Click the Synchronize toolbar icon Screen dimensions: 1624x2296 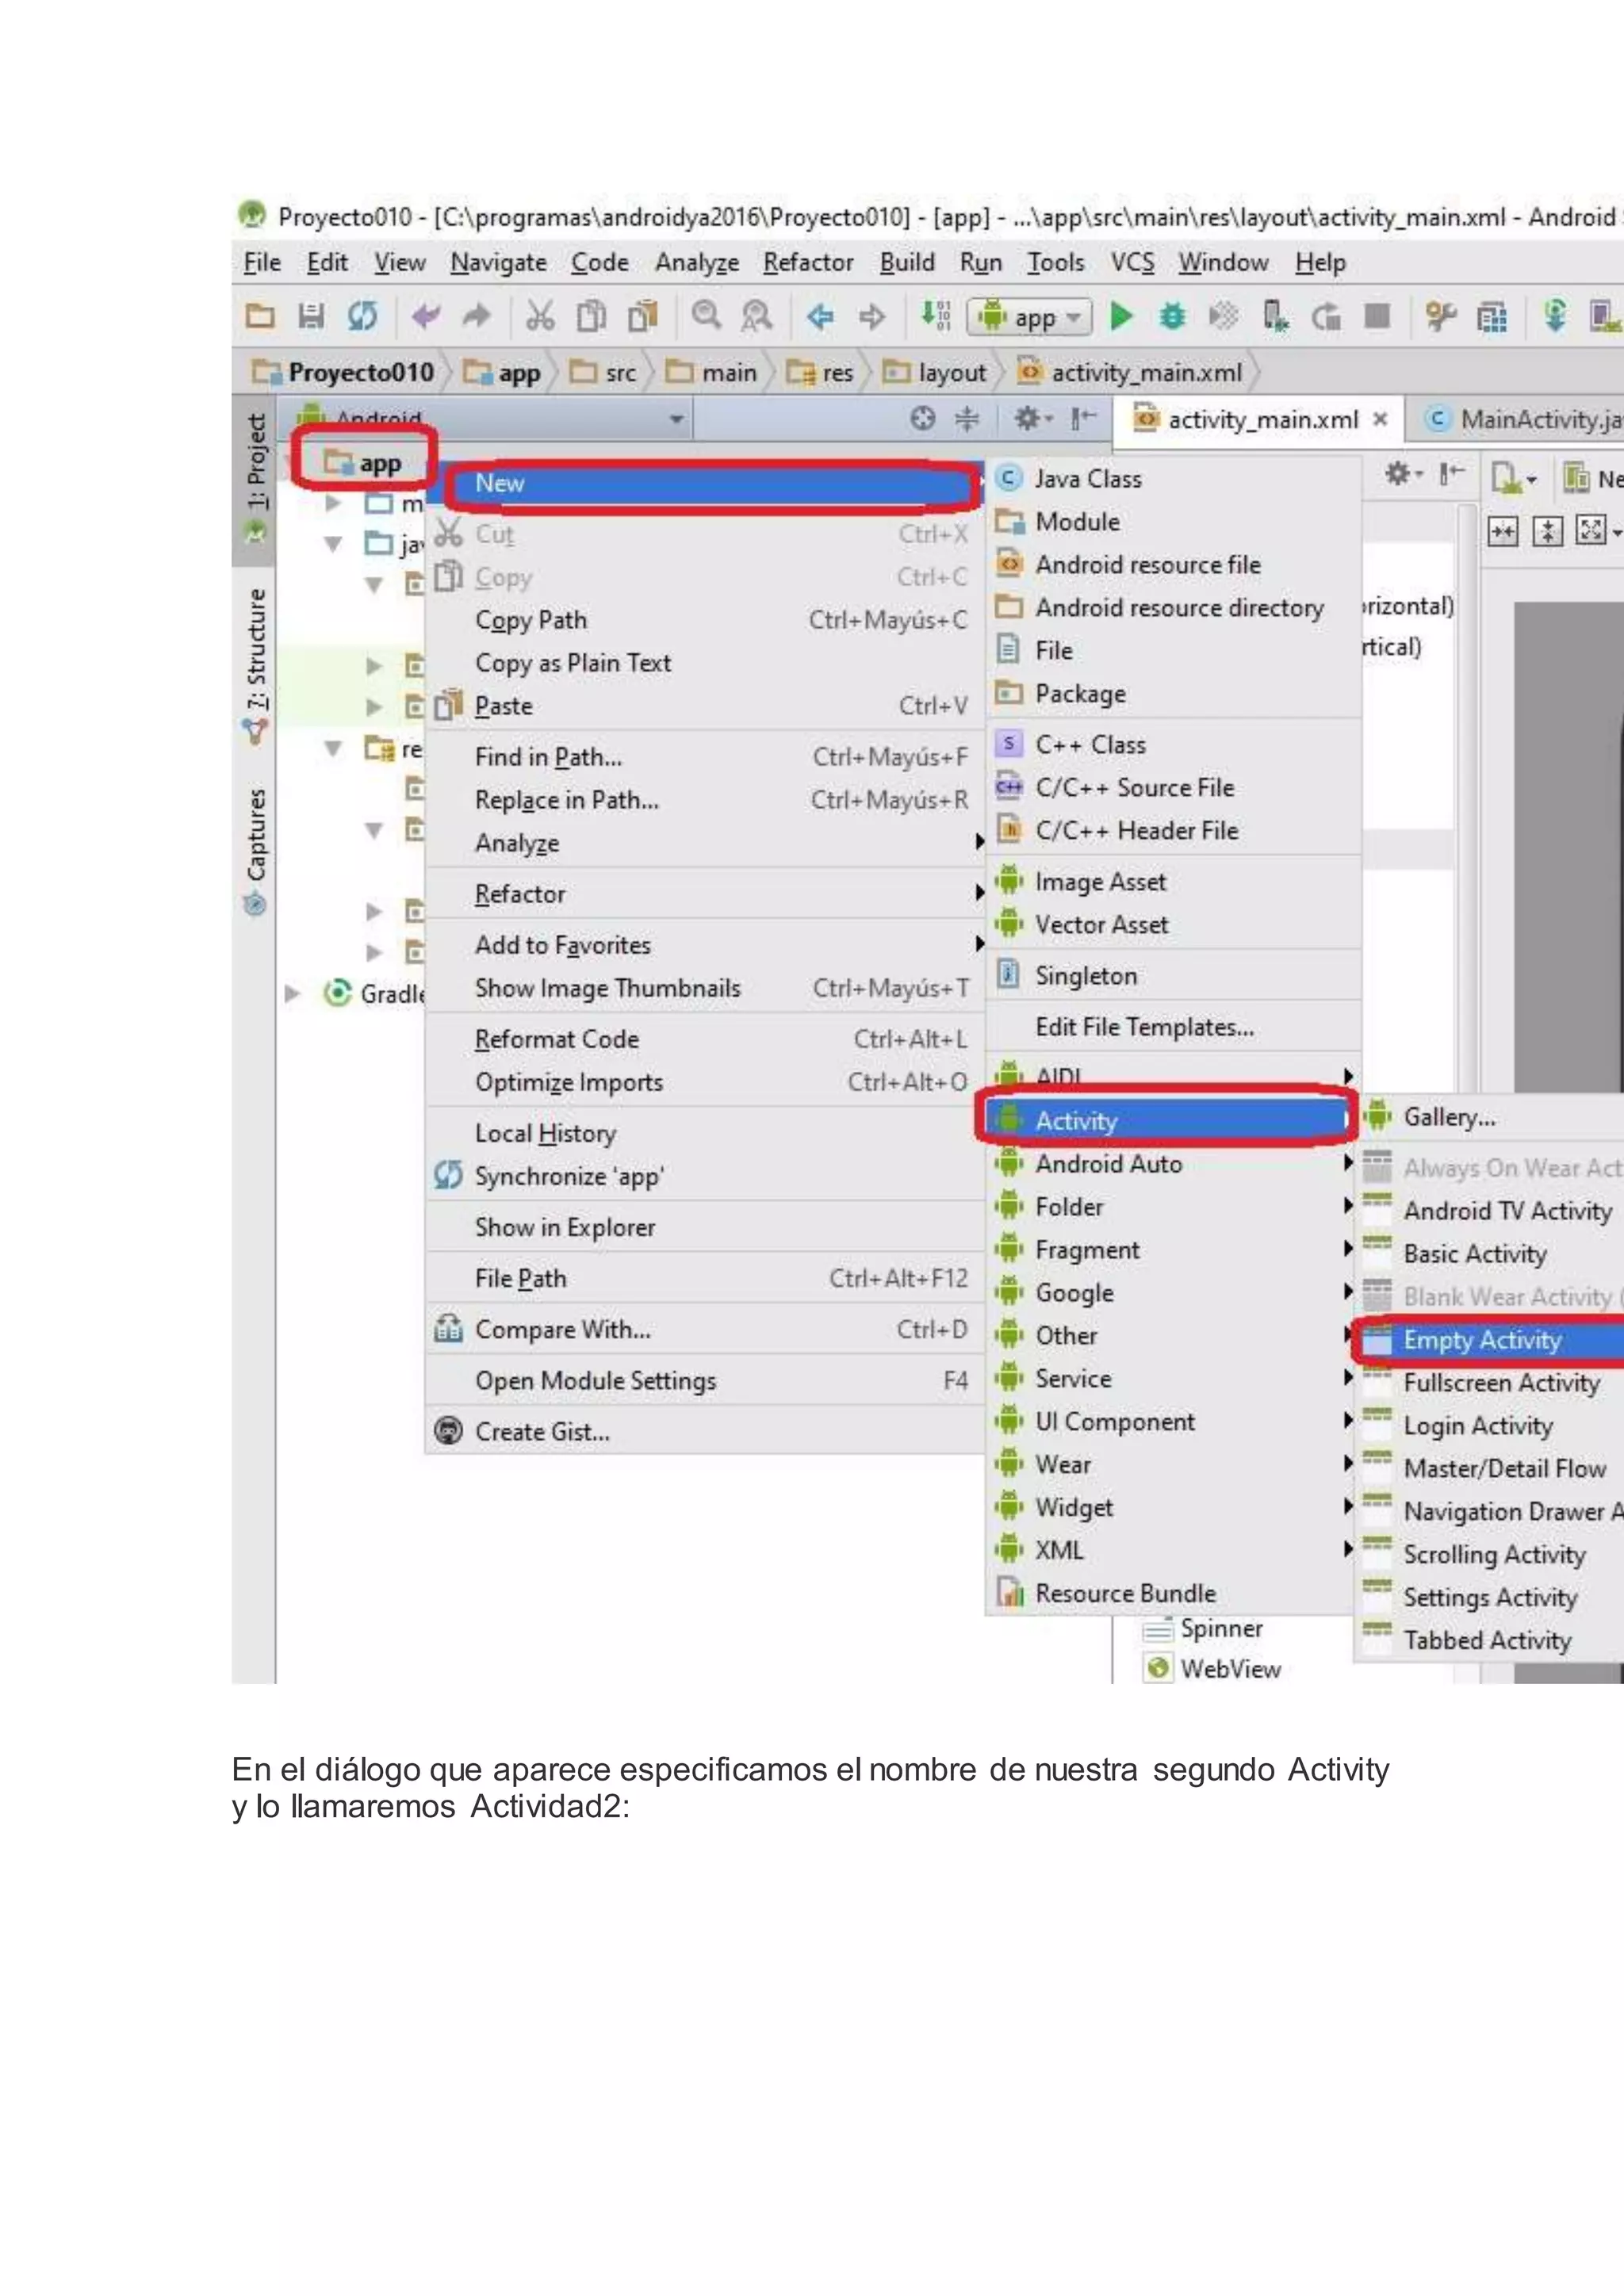(x=362, y=317)
